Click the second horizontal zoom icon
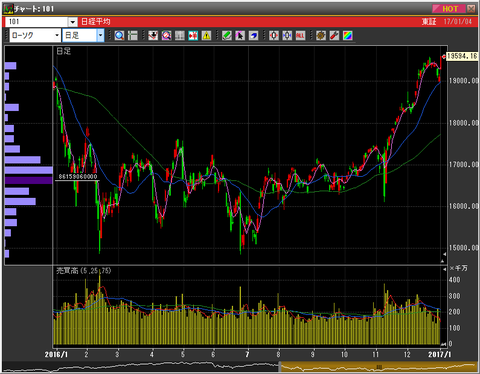This screenshot has width=480, height=374. [x=287, y=35]
